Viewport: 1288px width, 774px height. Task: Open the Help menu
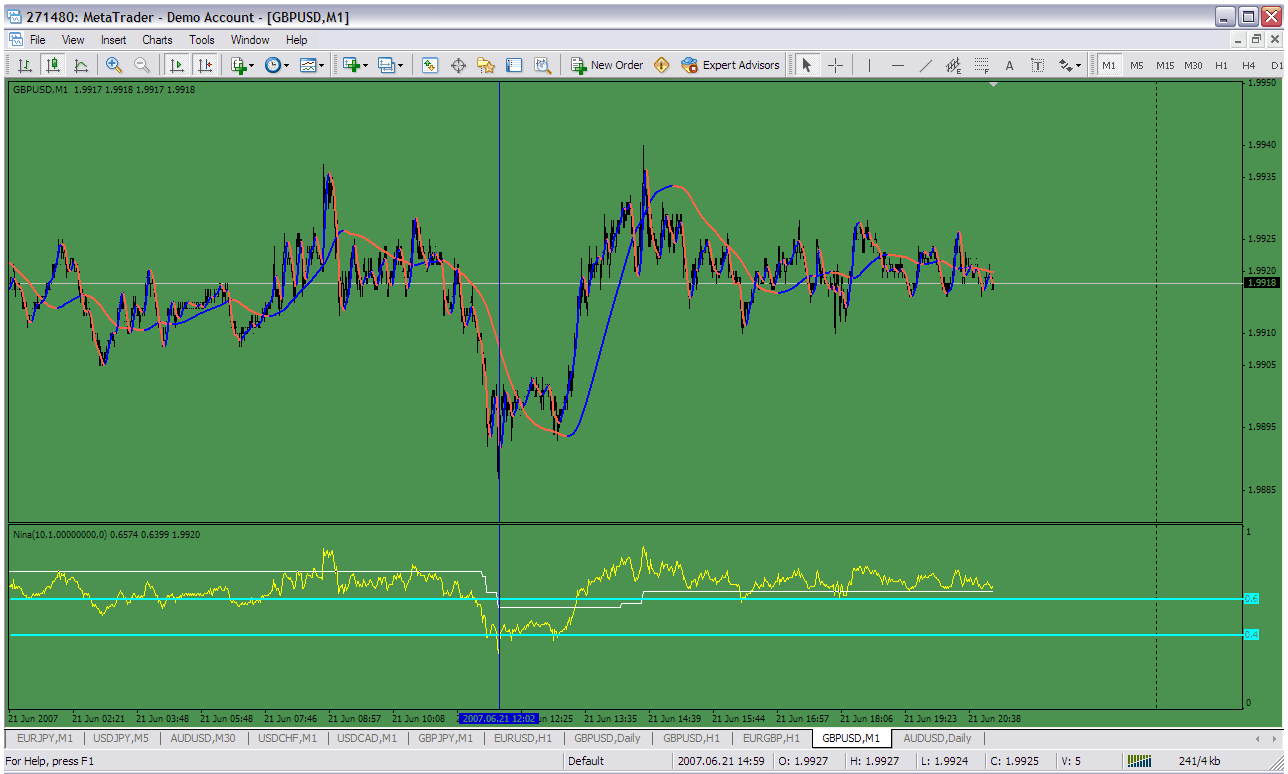(x=297, y=40)
